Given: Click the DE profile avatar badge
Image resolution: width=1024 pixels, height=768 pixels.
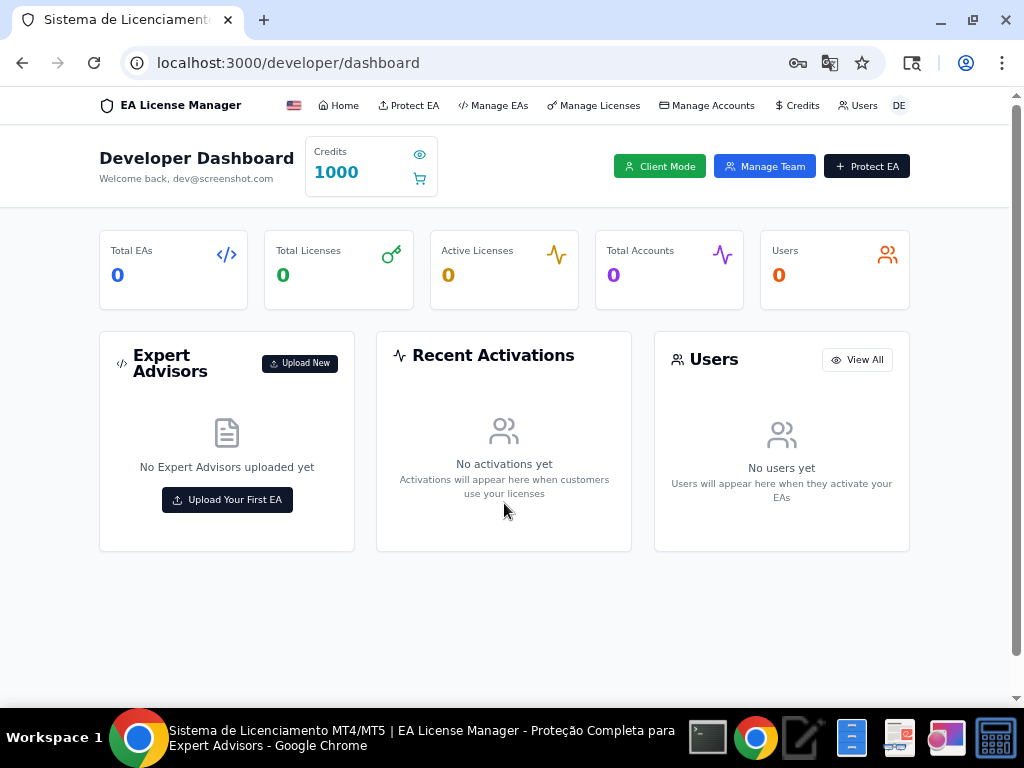Looking at the screenshot, I should tap(898, 105).
